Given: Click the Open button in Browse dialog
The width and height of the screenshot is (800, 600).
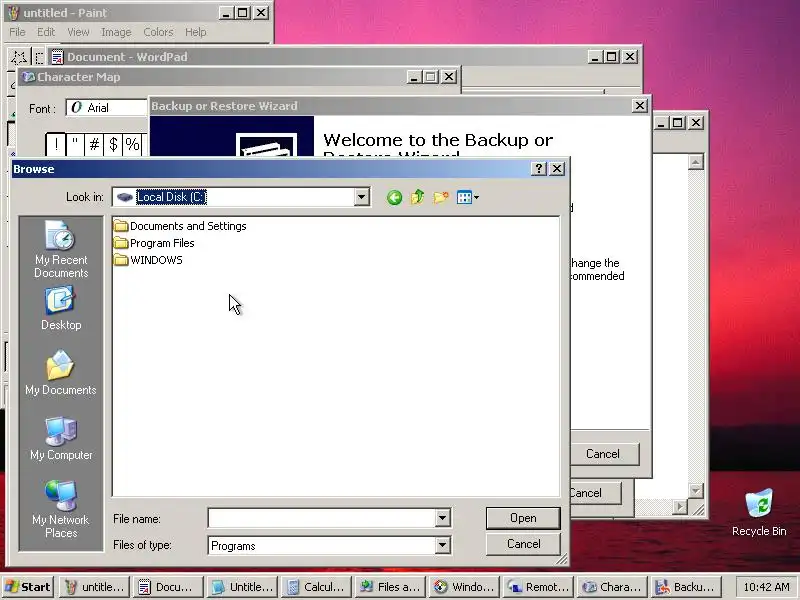Looking at the screenshot, I should [x=523, y=518].
